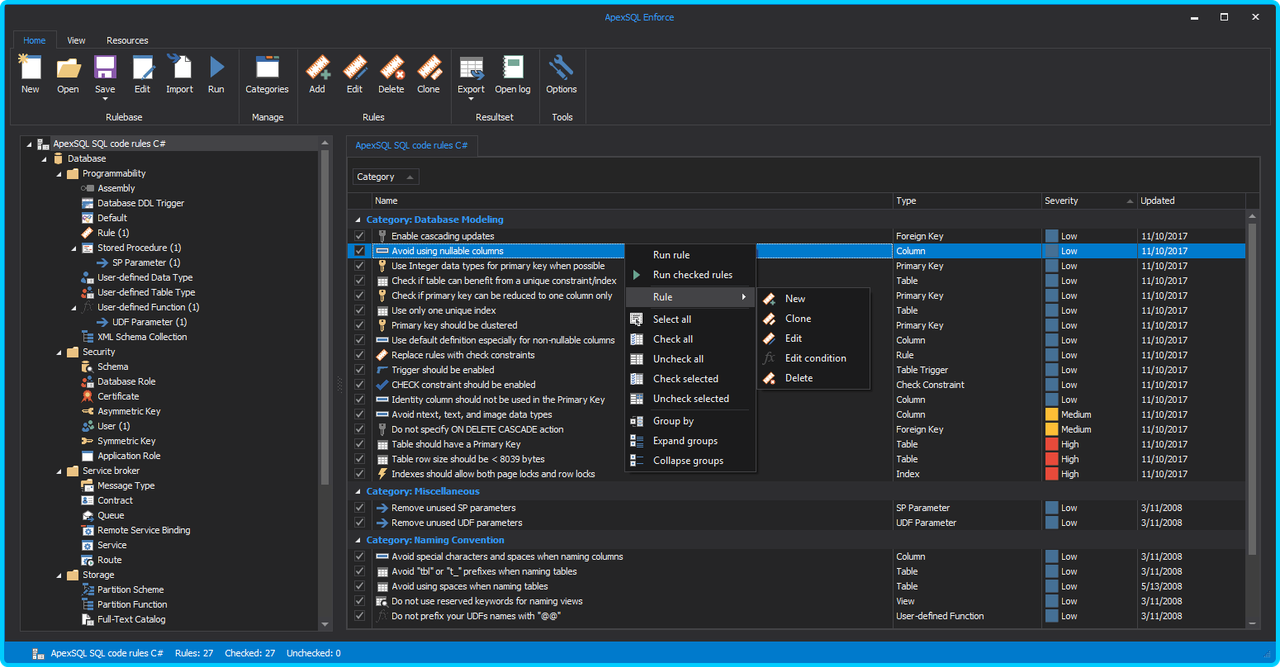
Task: Click Medium severity swatch for 'Avoid ntext' rule
Action: (x=1051, y=414)
